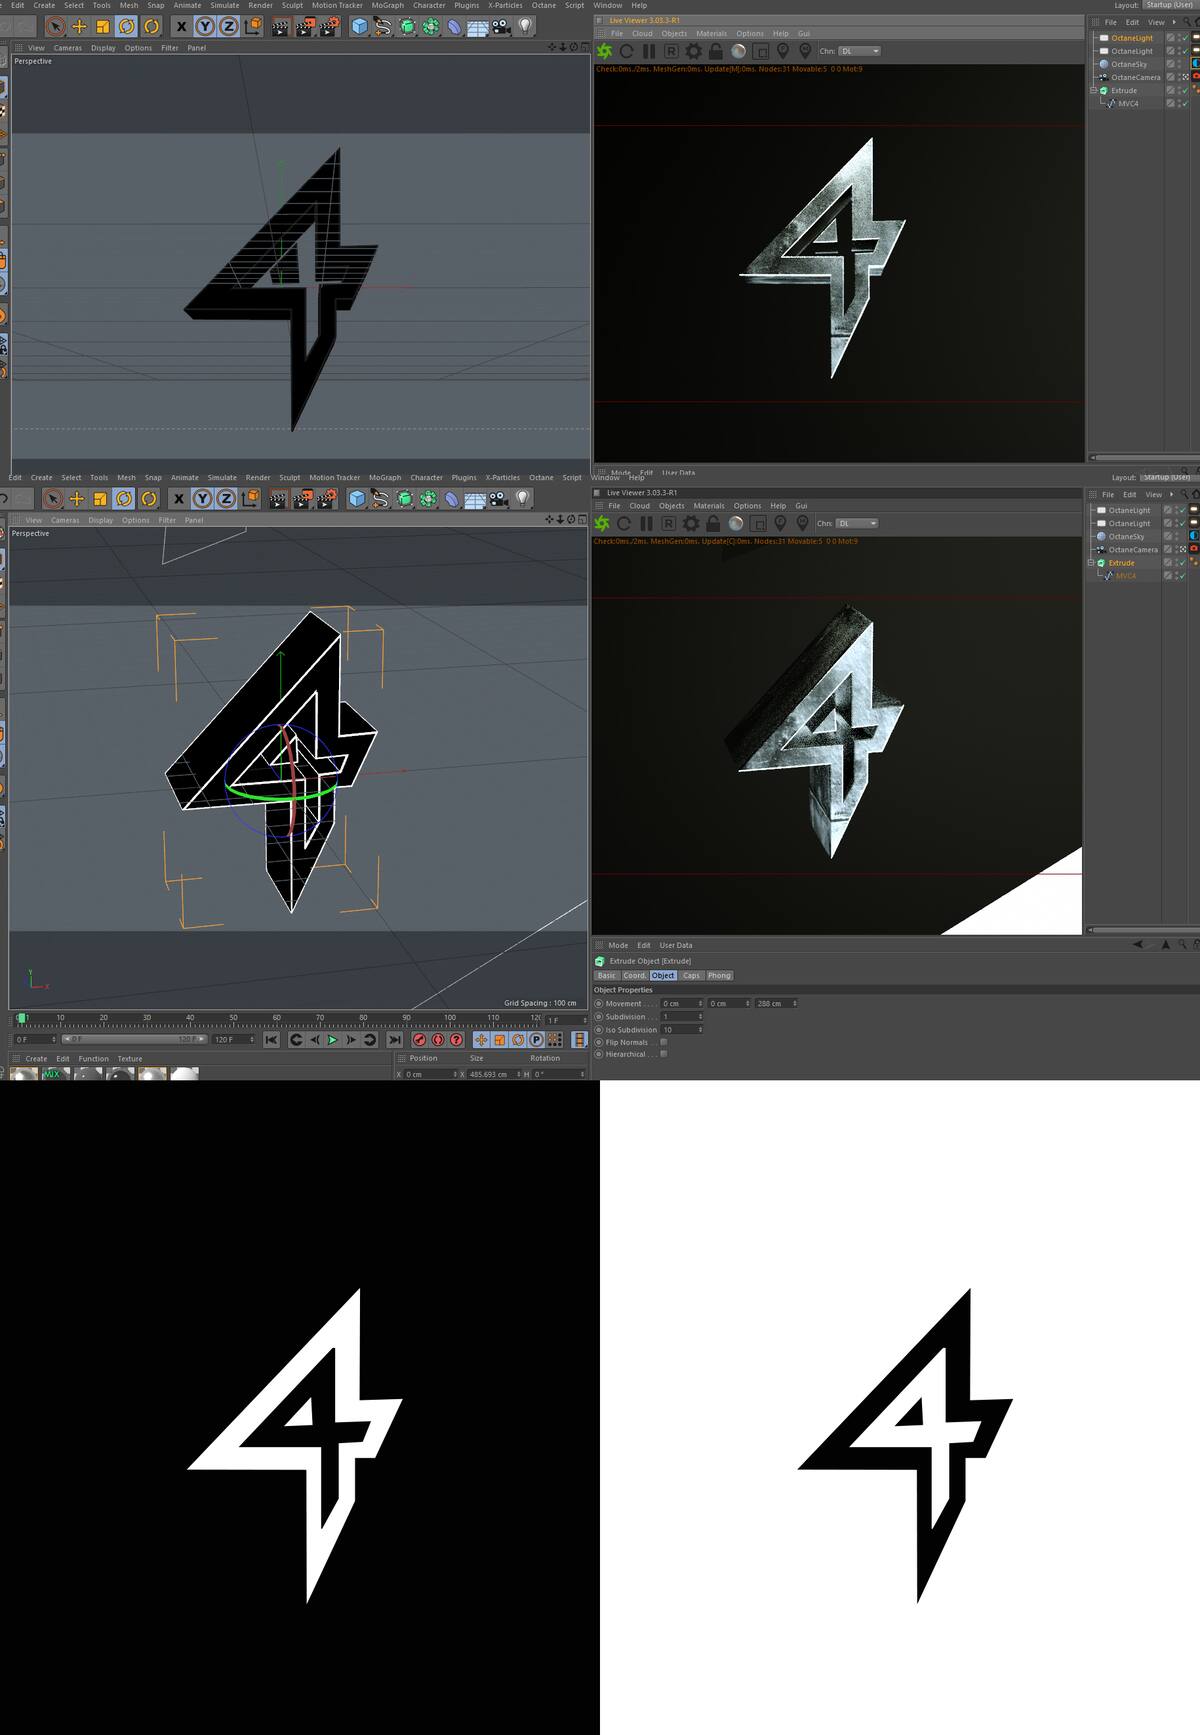
Task: Select active Rotate tool in lower toolbar
Action: [125, 498]
